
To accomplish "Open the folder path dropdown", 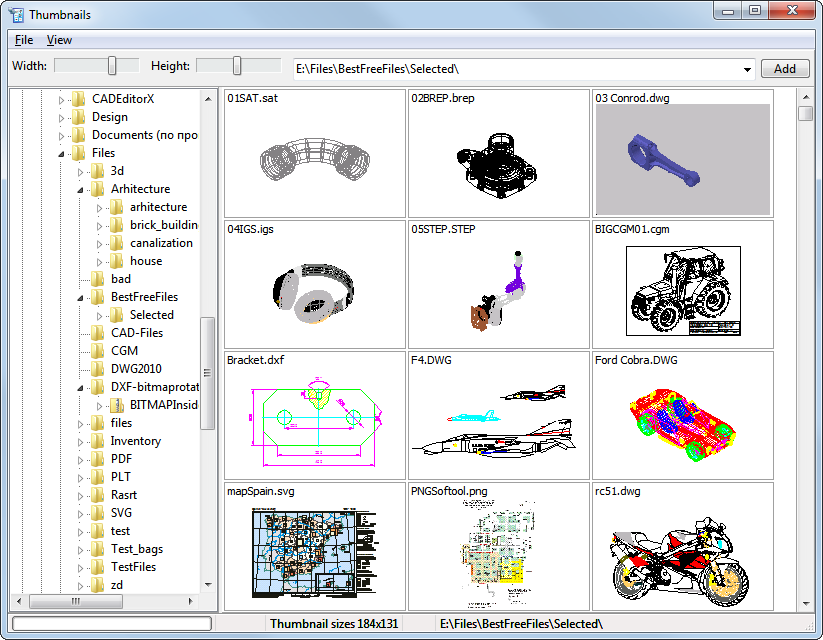I will tap(747, 69).
